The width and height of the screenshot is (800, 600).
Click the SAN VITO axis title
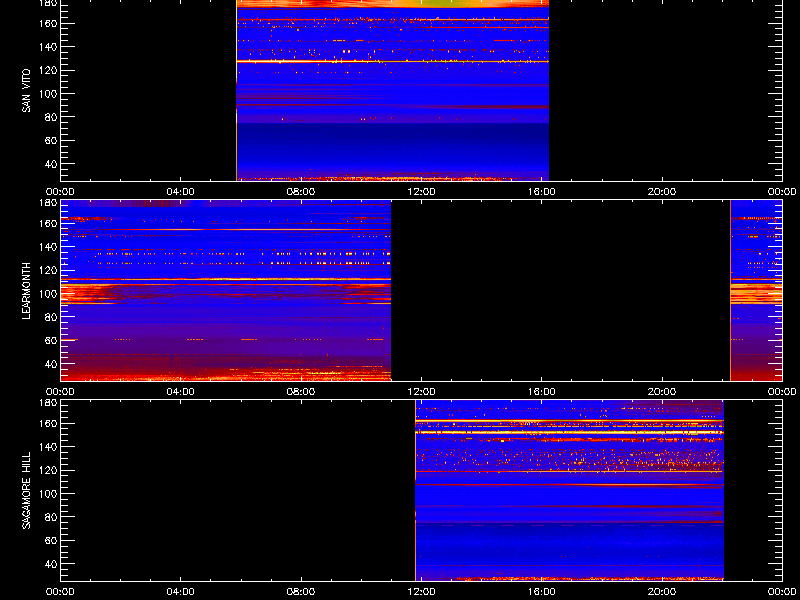[x=26, y=91]
